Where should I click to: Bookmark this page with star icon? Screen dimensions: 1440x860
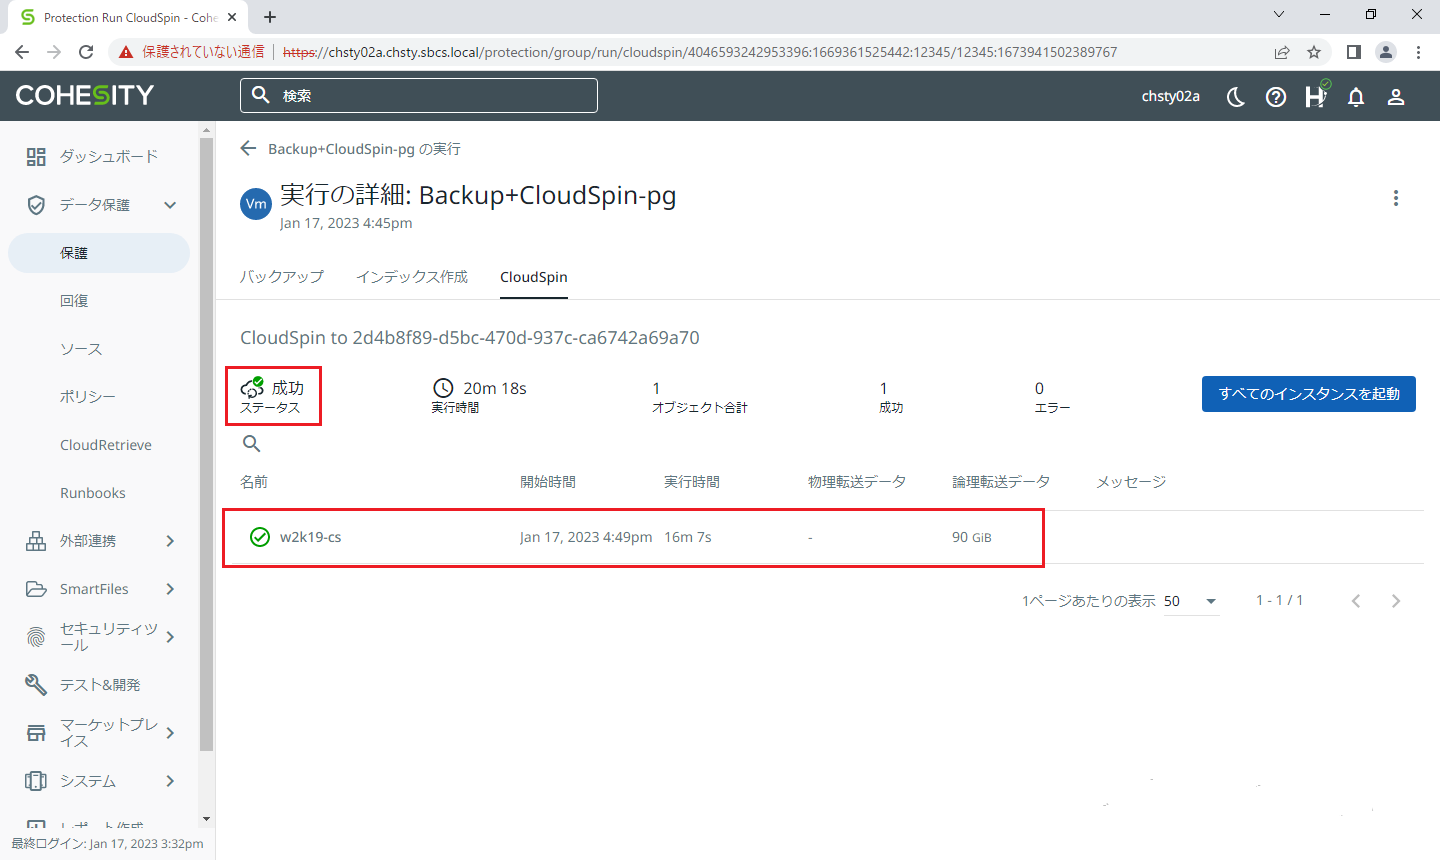[x=1314, y=52]
